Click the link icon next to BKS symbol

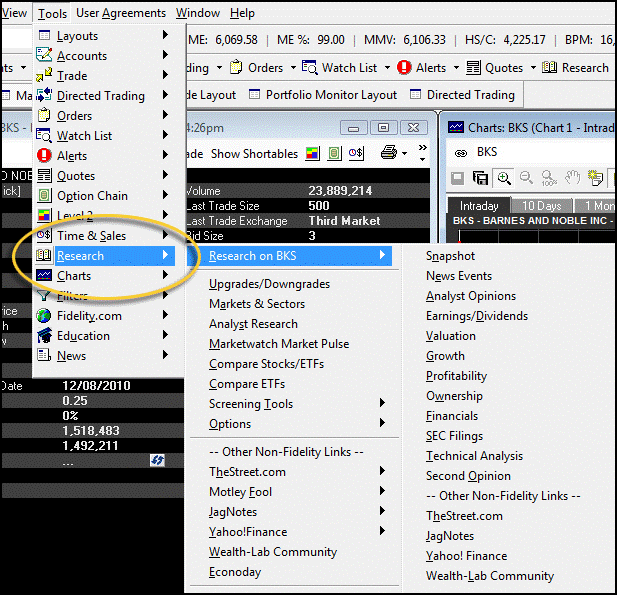[460, 153]
